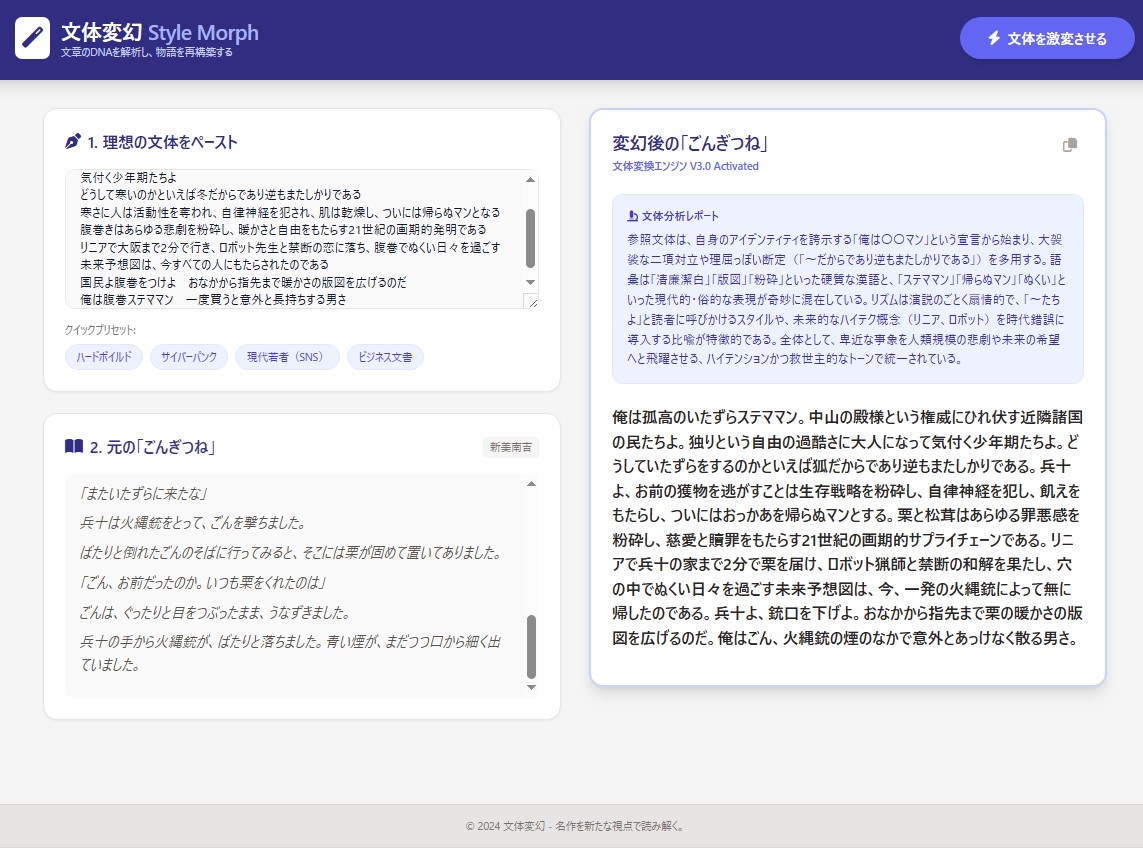Screen dimensions: 1143x848
Task: Click the scrollbar thumb in the original story panel
Action: pyautogui.click(x=531, y=646)
